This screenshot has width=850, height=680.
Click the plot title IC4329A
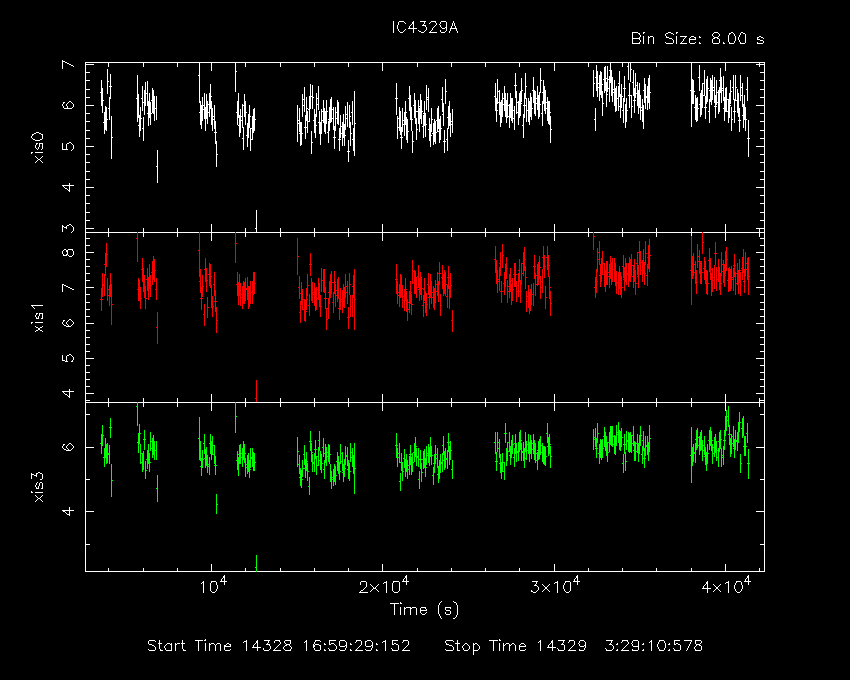(425, 28)
